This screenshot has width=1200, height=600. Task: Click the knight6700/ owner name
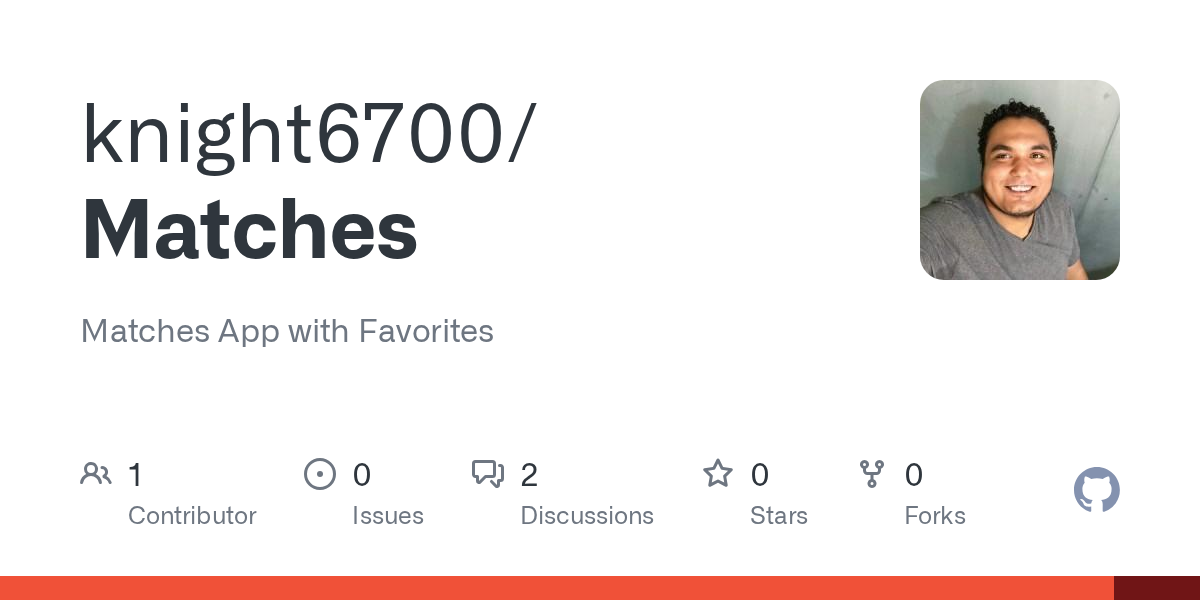[309, 138]
